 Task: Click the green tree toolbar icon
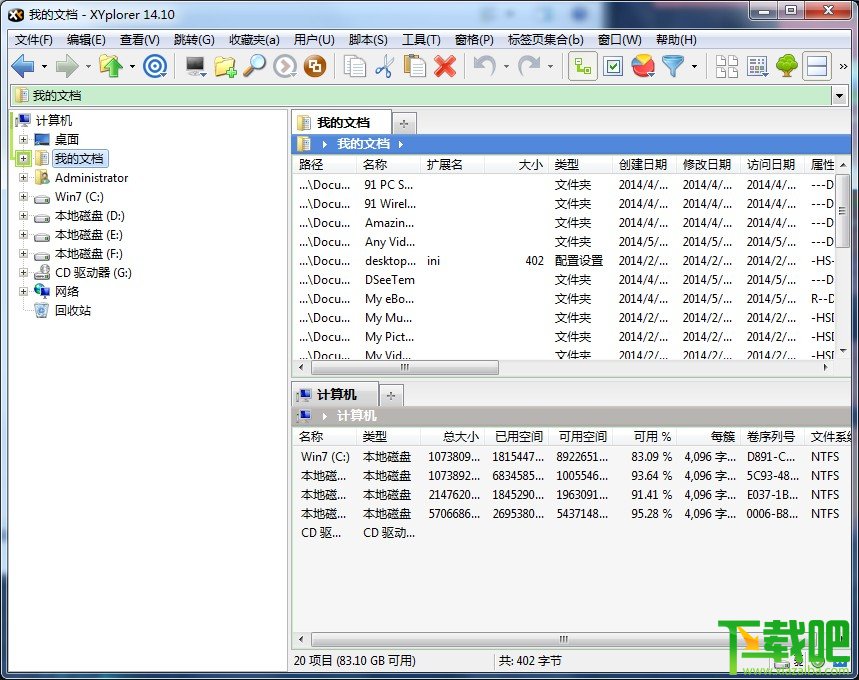[x=787, y=67]
